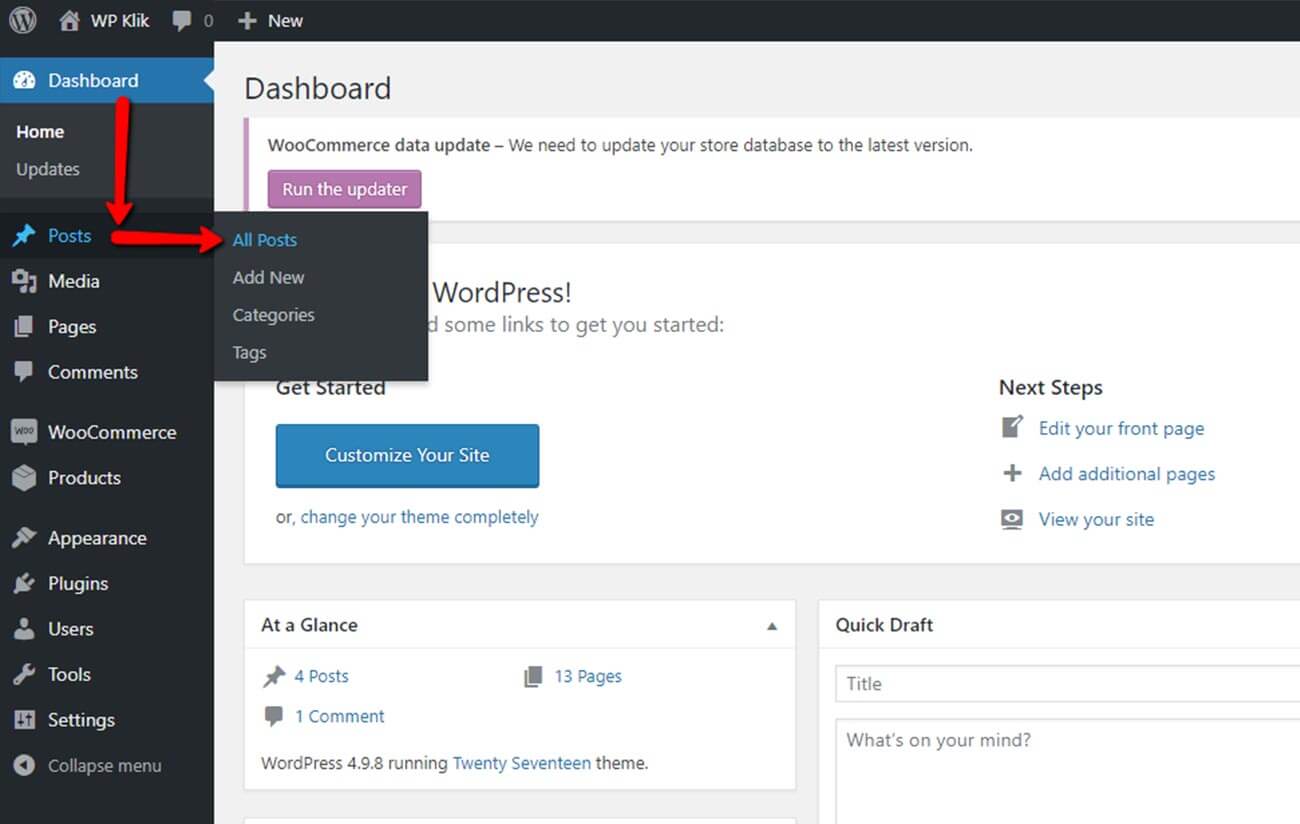1300x824 pixels.
Task: Follow the Edit your front page link
Action: pos(1120,428)
